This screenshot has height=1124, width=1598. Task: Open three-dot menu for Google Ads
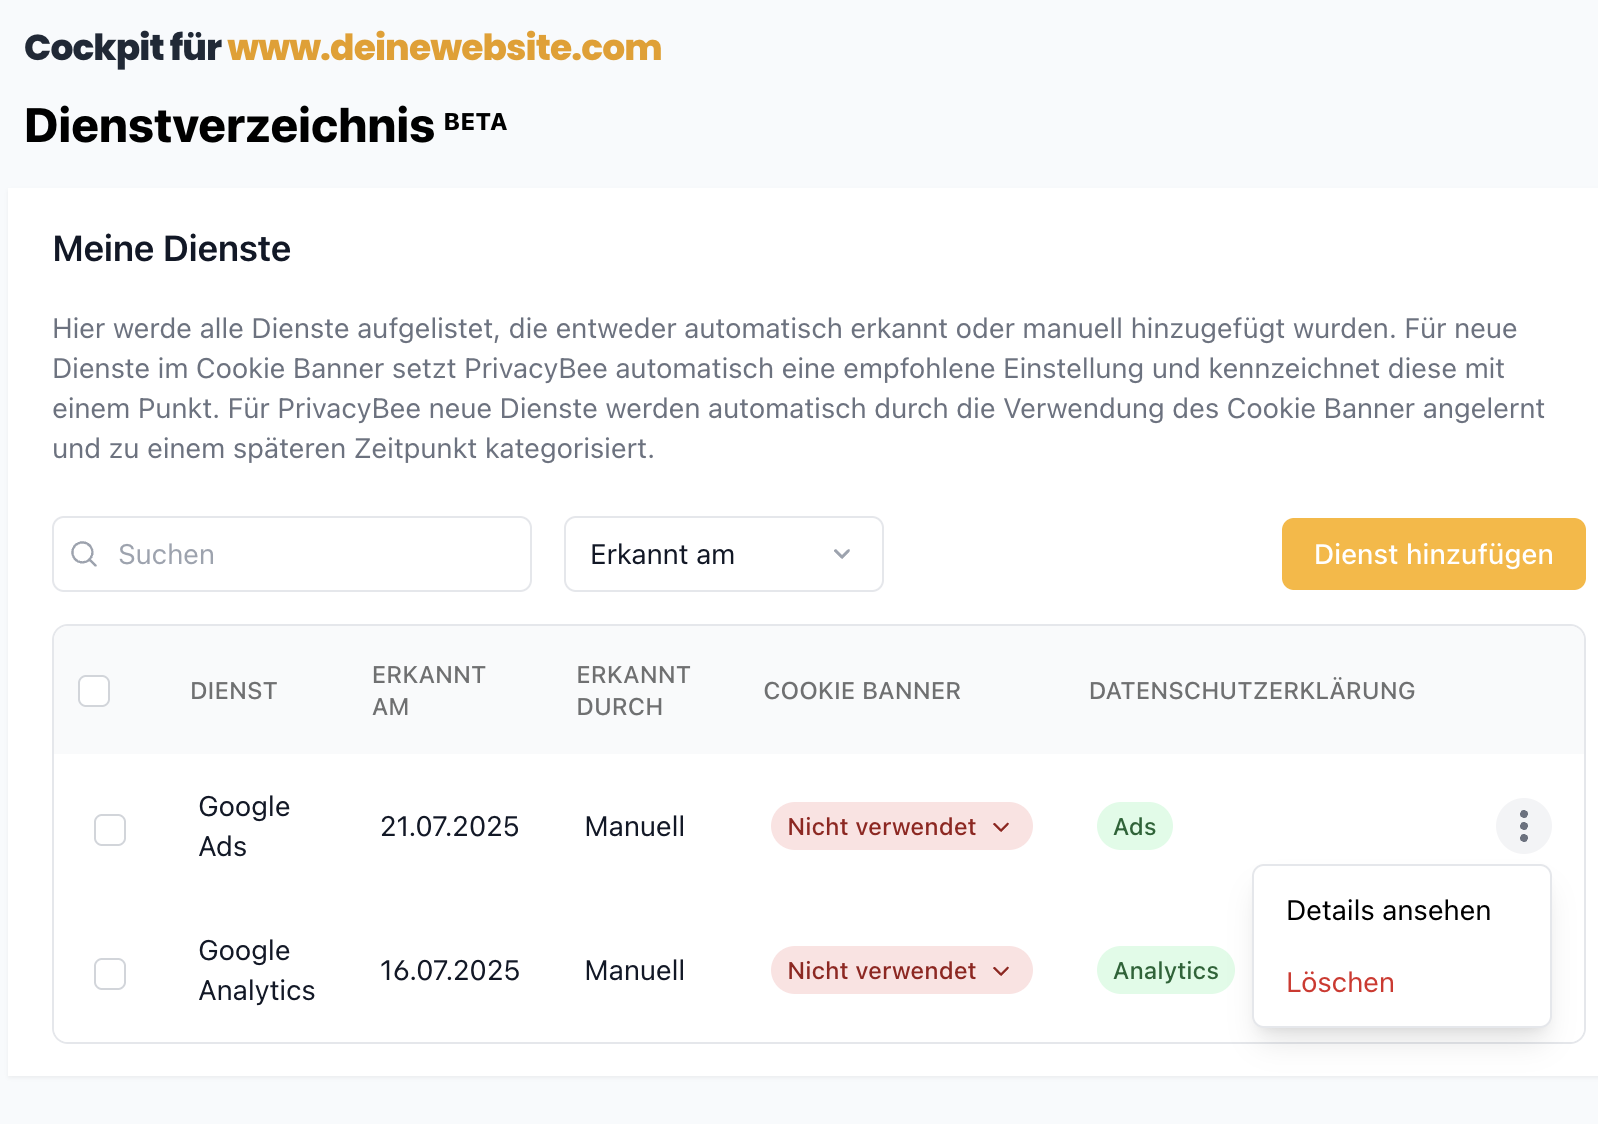click(1523, 826)
